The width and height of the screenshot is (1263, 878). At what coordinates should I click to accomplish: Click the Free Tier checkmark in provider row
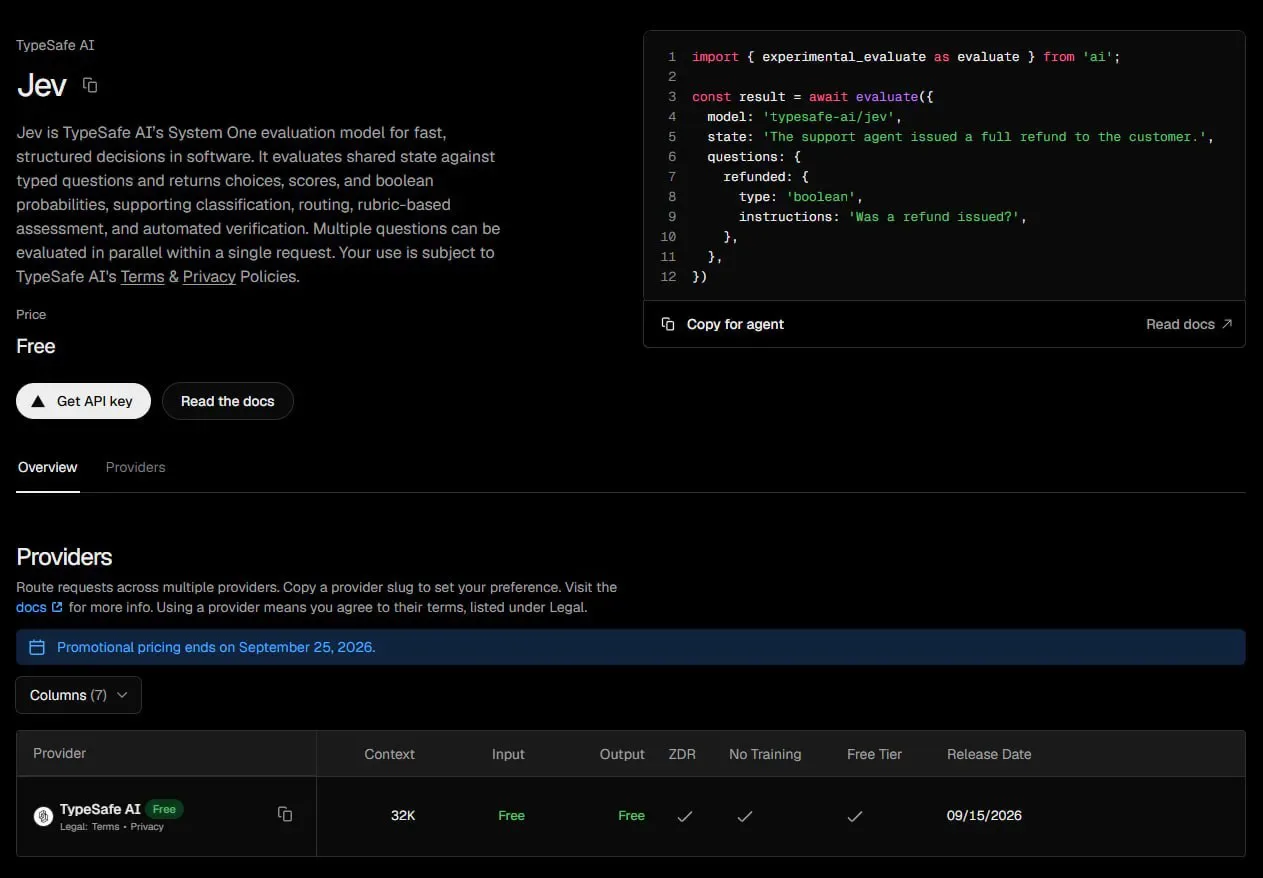(855, 816)
